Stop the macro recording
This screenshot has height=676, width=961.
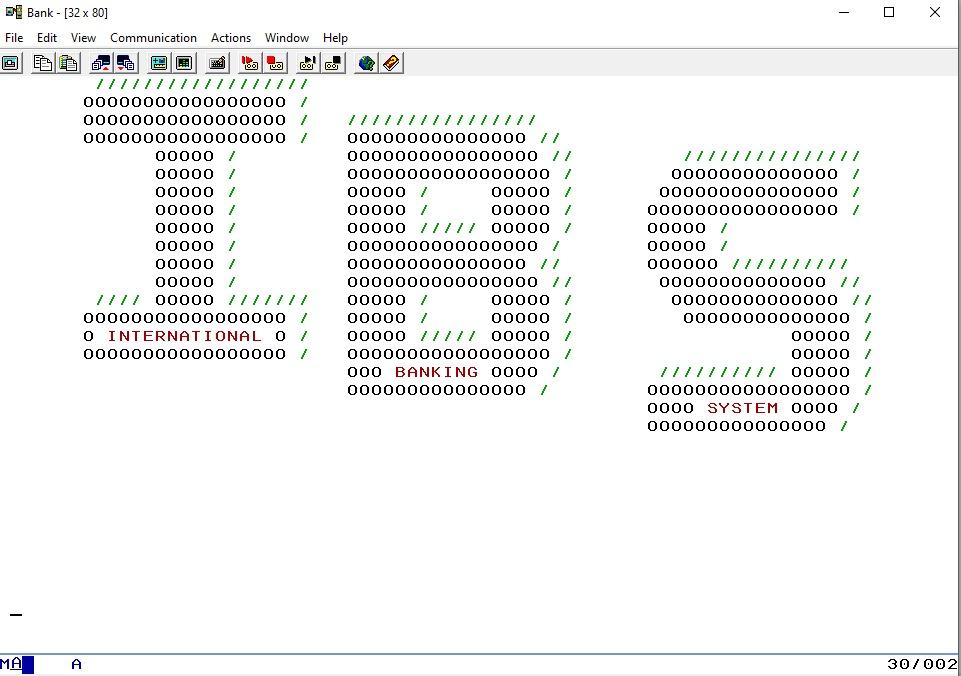click(275, 63)
